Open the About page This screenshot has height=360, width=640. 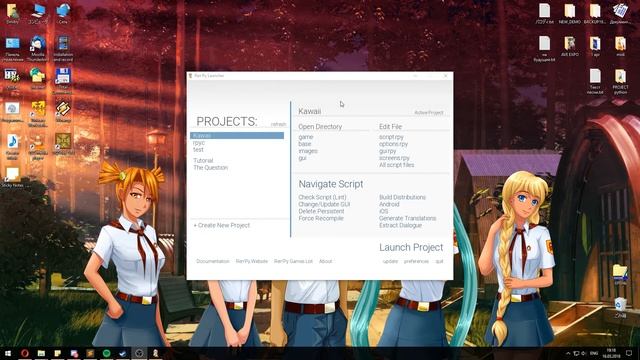click(x=325, y=261)
